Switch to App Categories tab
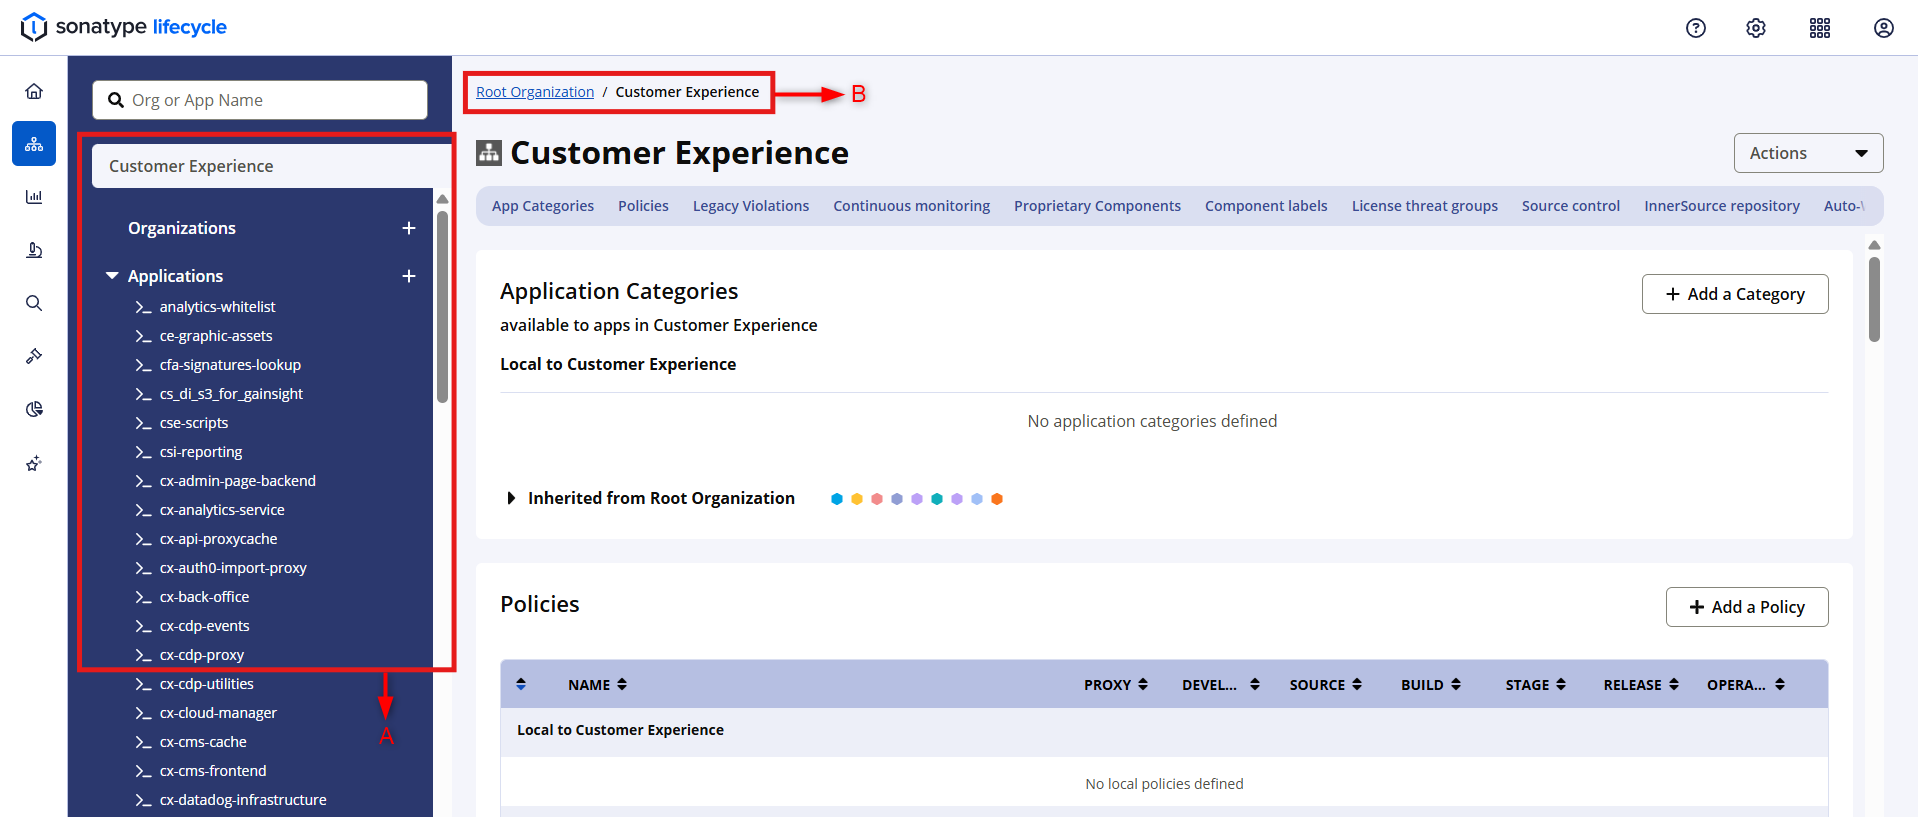The image size is (1918, 817). [543, 206]
